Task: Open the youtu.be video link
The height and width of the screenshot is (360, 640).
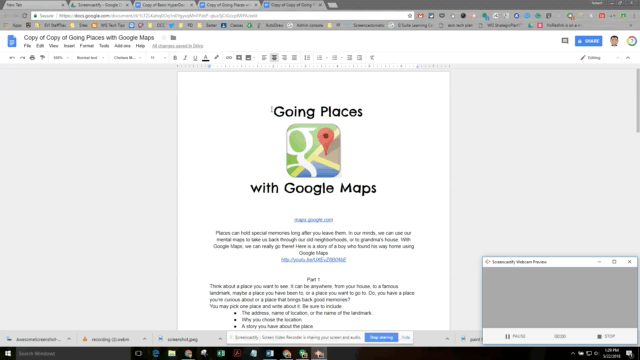Action: click(x=313, y=260)
